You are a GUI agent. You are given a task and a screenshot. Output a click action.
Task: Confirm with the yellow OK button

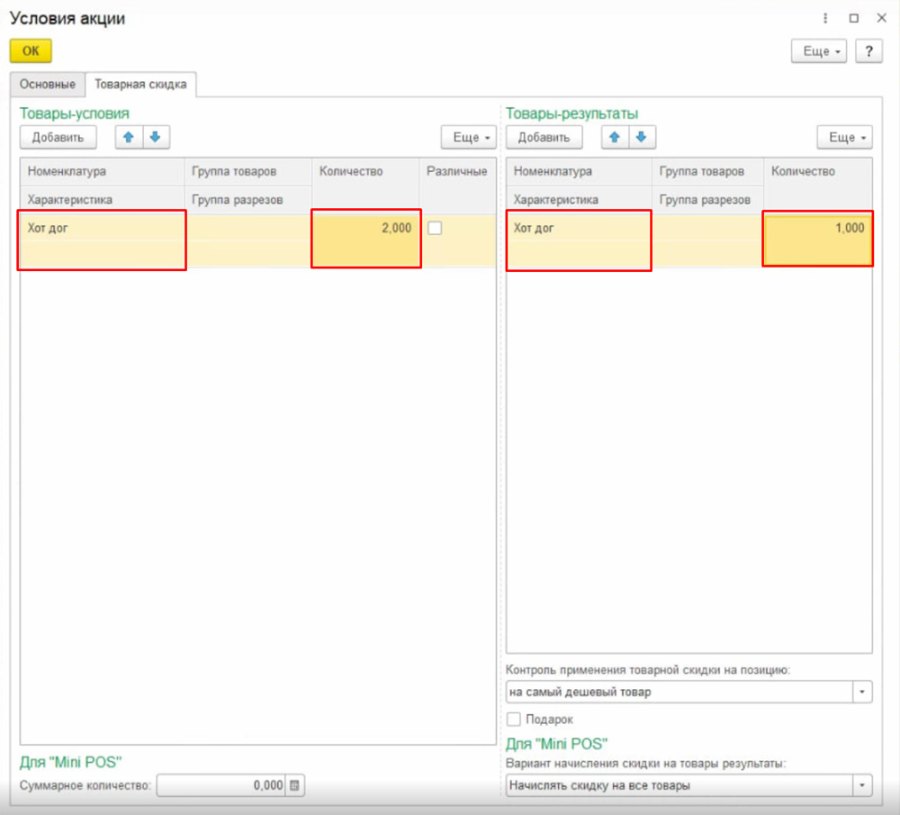pos(31,51)
